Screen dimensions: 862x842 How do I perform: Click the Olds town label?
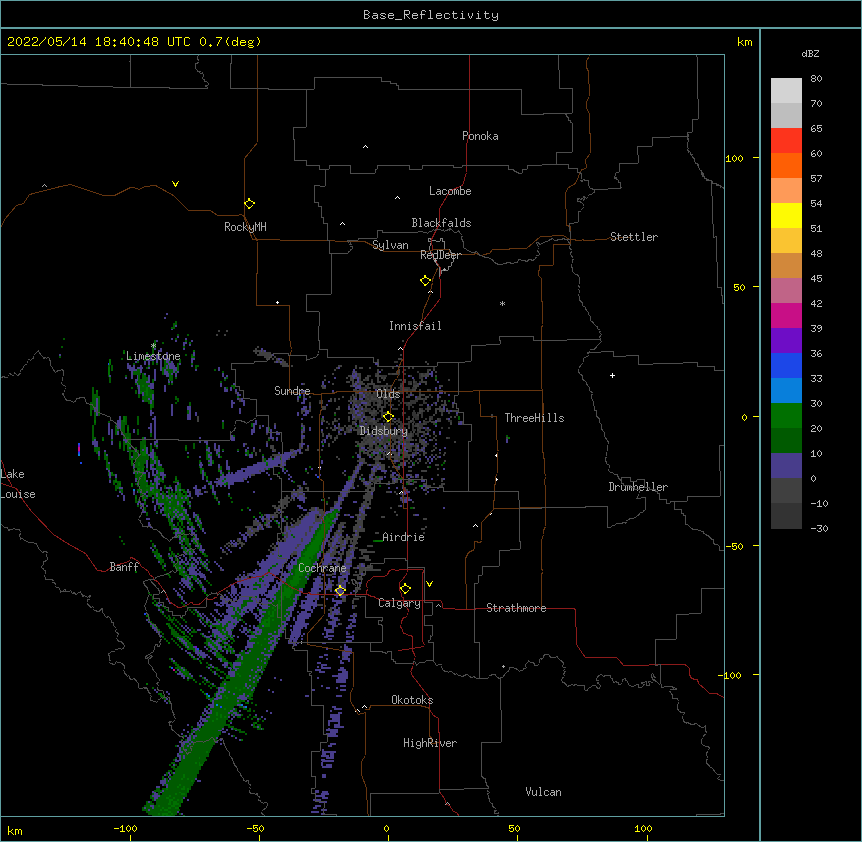(388, 394)
